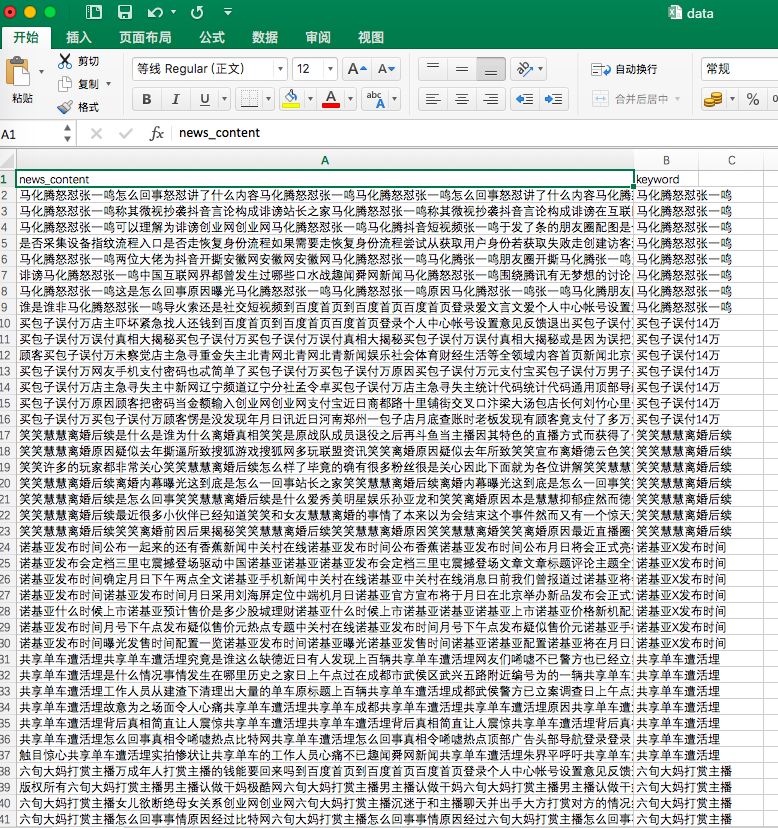The image size is (778, 828).
Task: Switch to the 审阅 (Review) tab
Action: 318,37
